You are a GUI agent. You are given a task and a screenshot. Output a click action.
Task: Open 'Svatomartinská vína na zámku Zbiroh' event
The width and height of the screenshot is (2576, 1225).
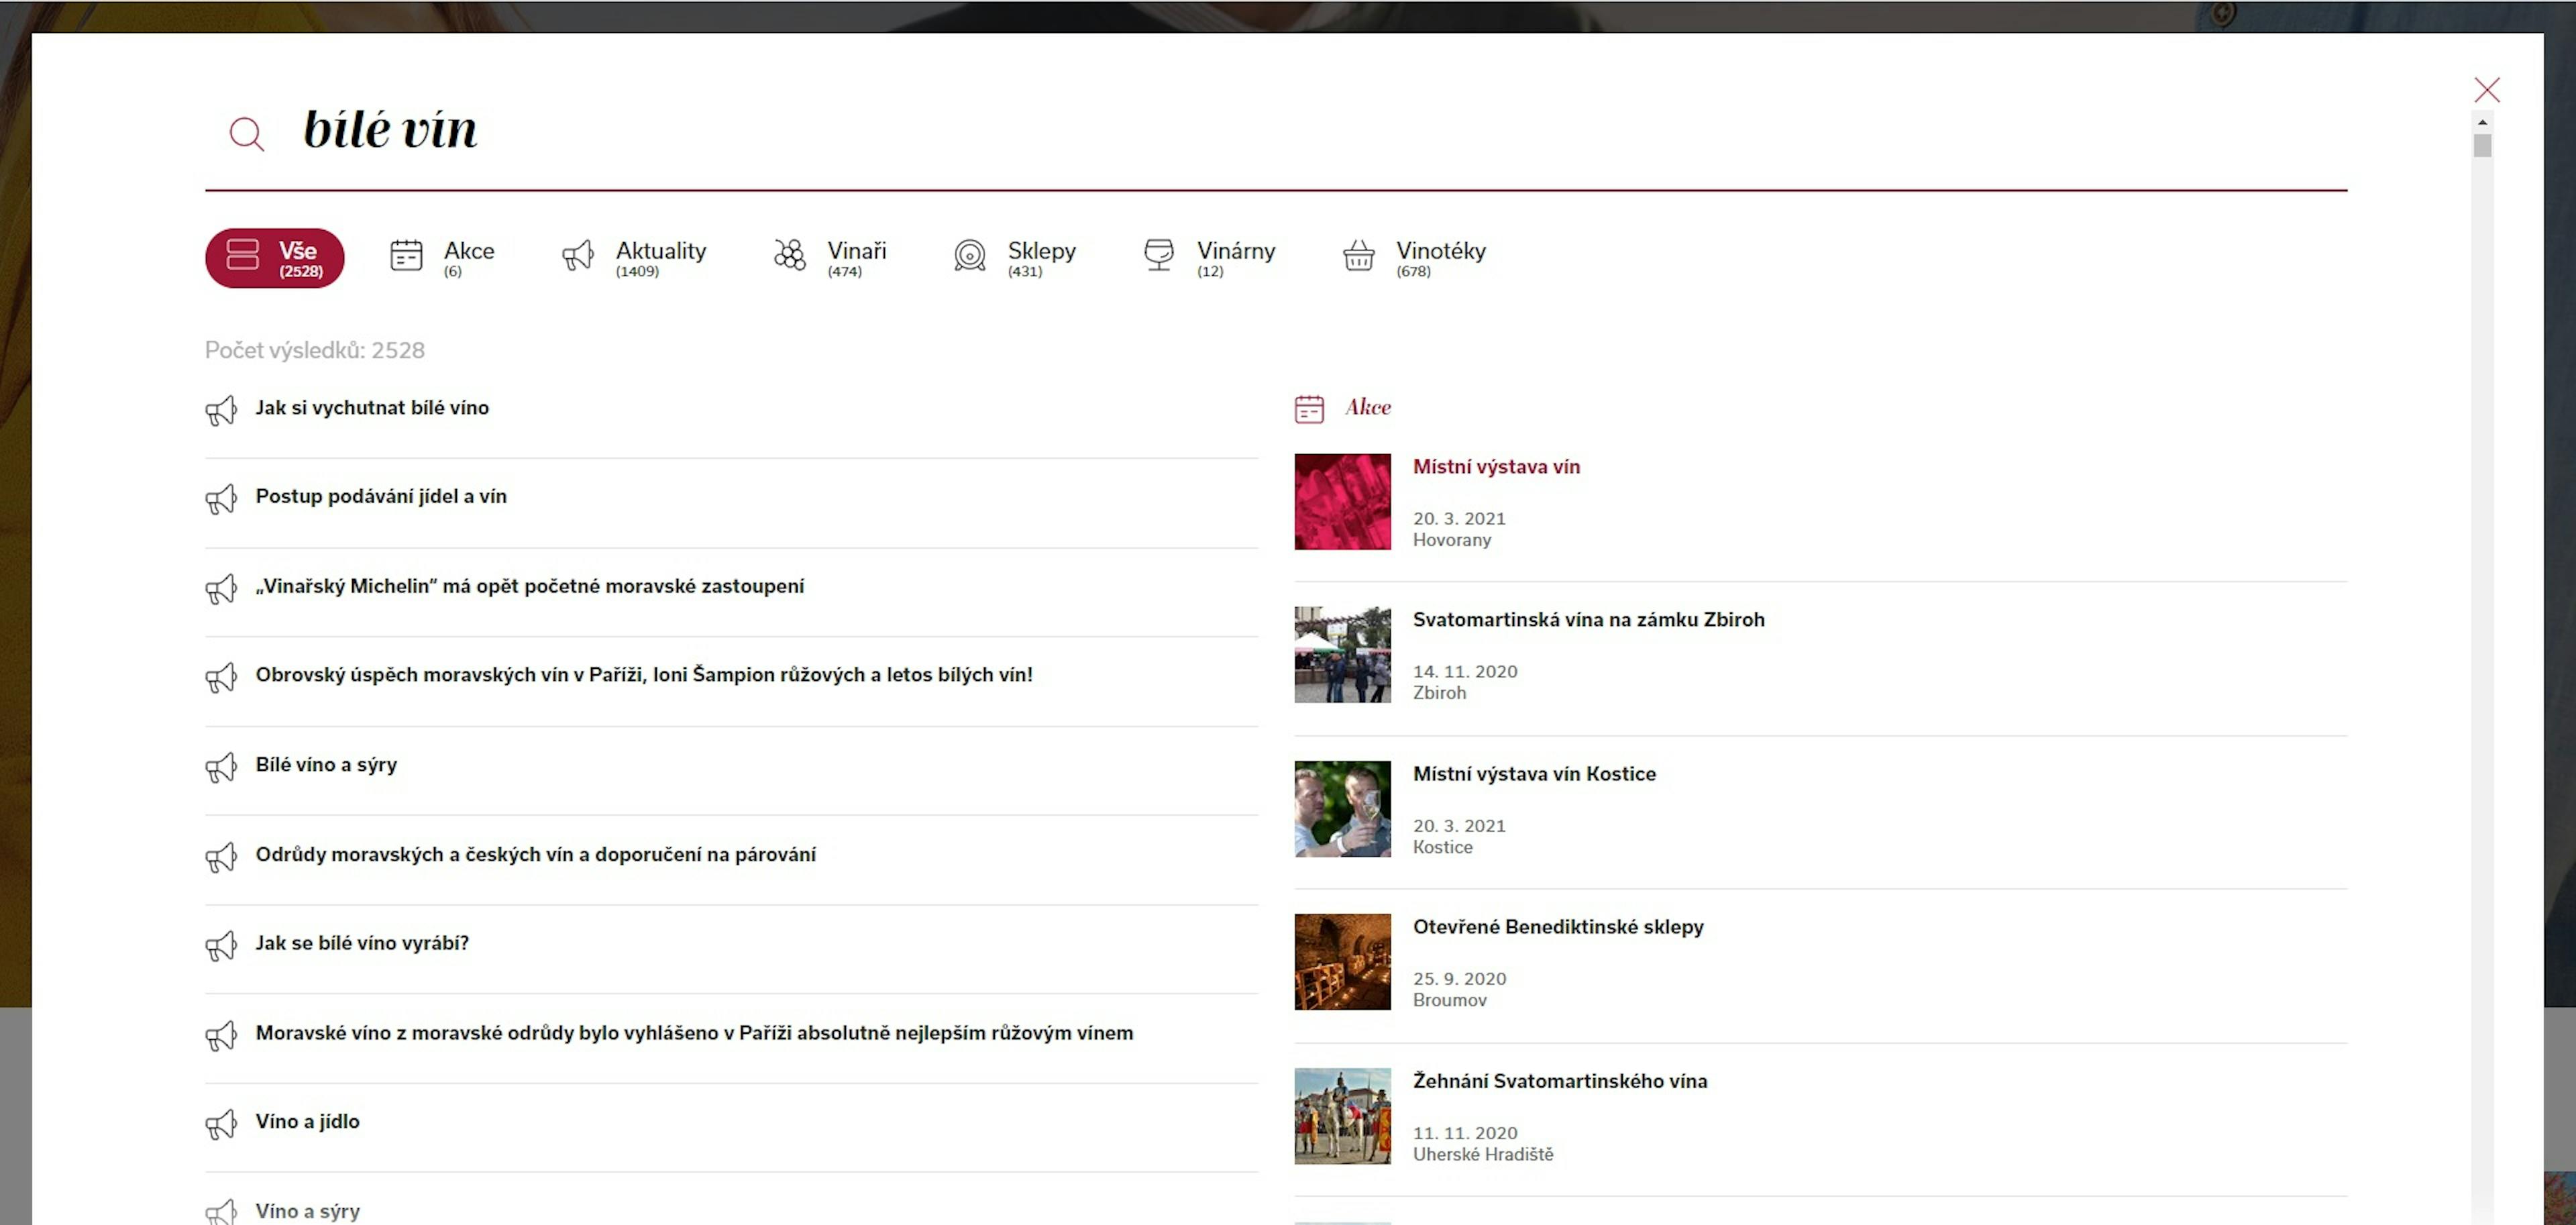1588,620
